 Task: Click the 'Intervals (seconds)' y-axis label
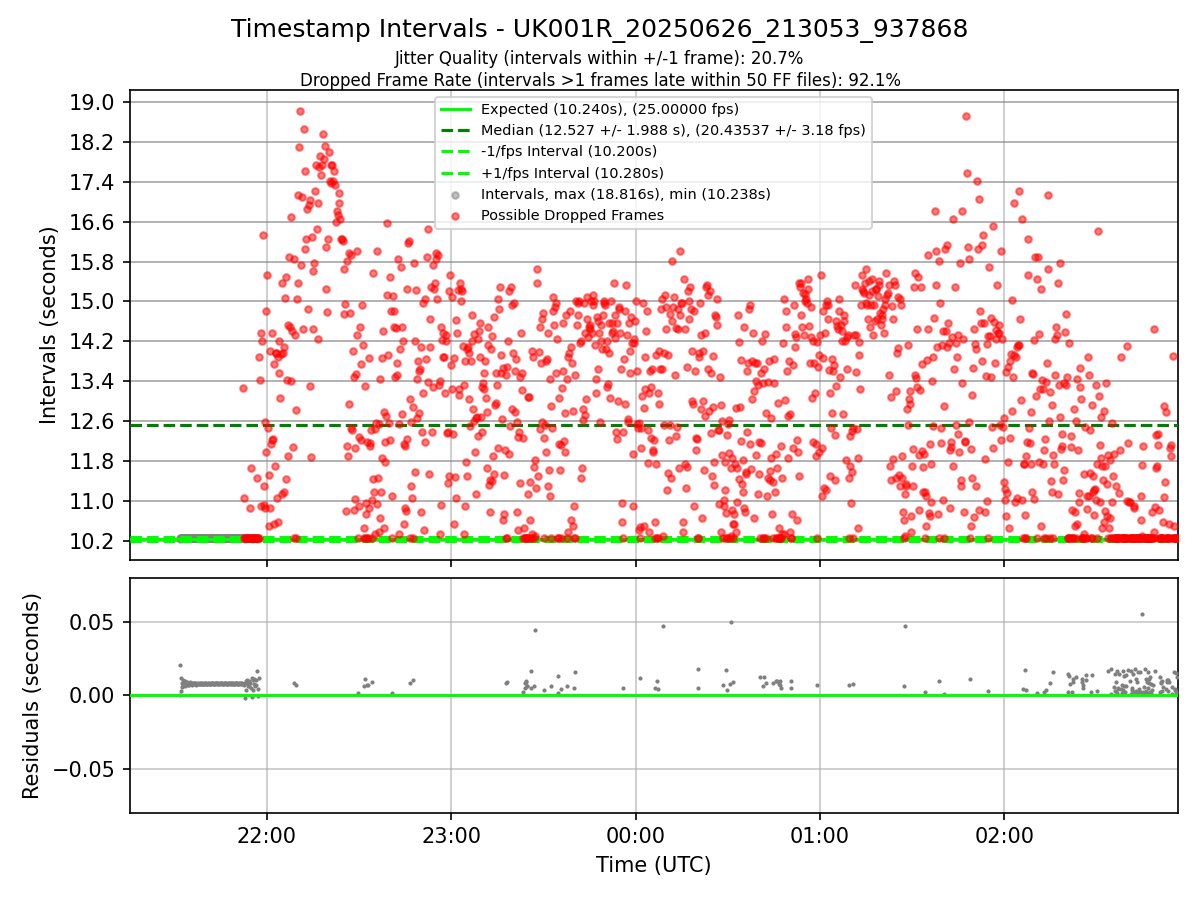click(48, 325)
